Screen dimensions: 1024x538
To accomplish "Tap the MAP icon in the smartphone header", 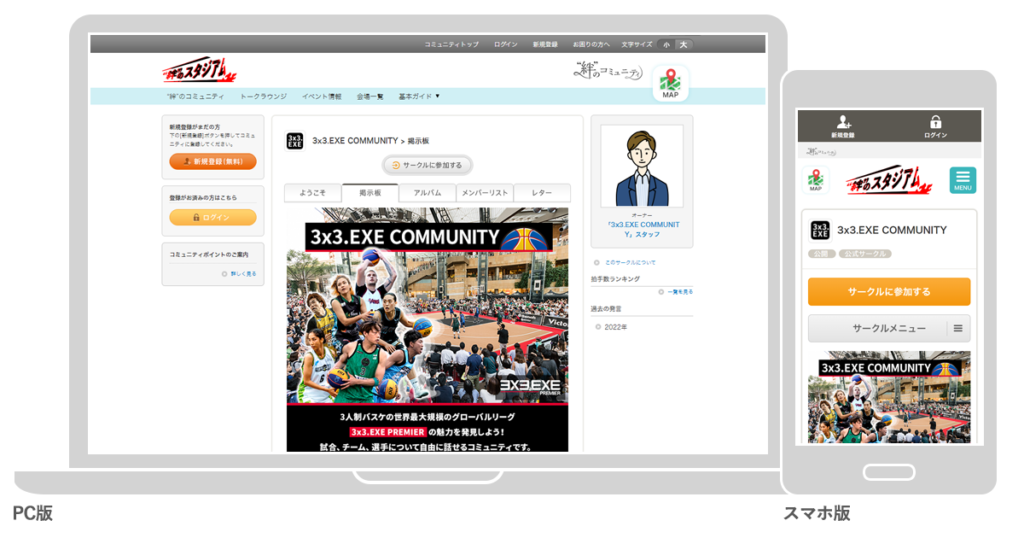I will (x=816, y=180).
